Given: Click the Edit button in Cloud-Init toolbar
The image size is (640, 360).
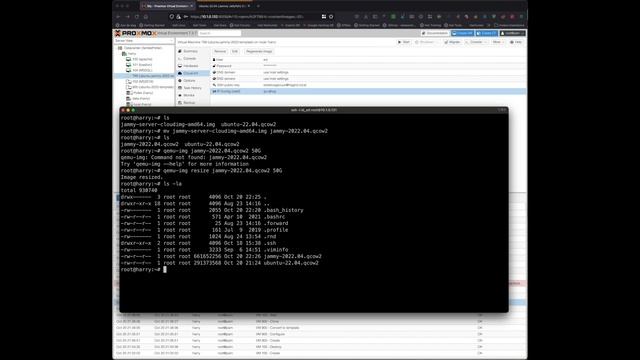Looking at the screenshot, I should [x=235, y=51].
